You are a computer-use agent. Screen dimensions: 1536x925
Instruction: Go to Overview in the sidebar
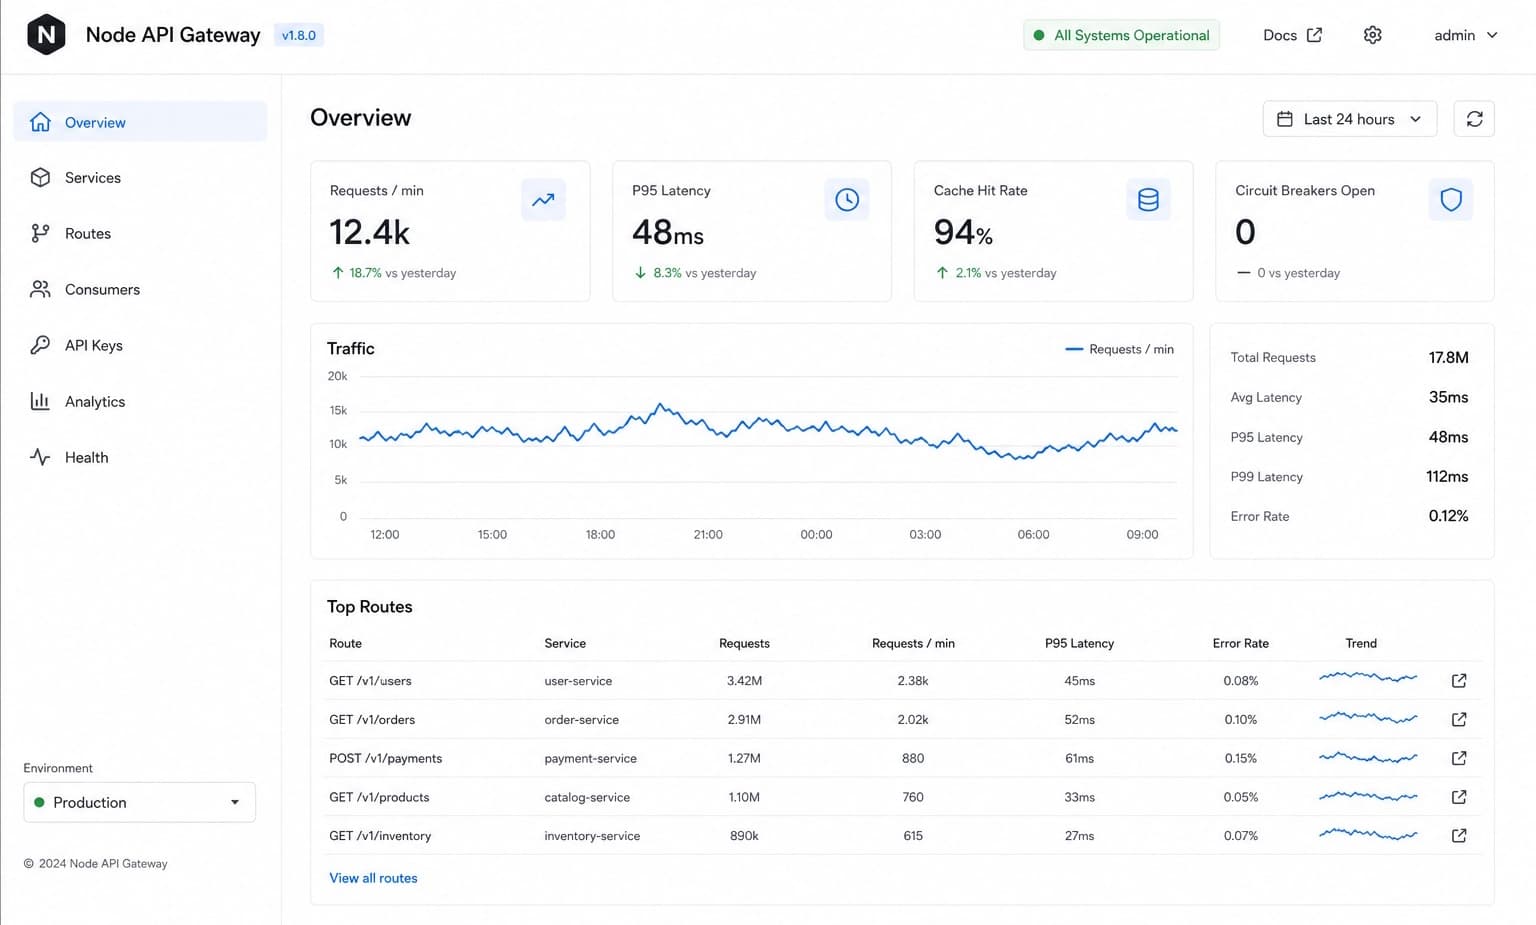pos(140,122)
